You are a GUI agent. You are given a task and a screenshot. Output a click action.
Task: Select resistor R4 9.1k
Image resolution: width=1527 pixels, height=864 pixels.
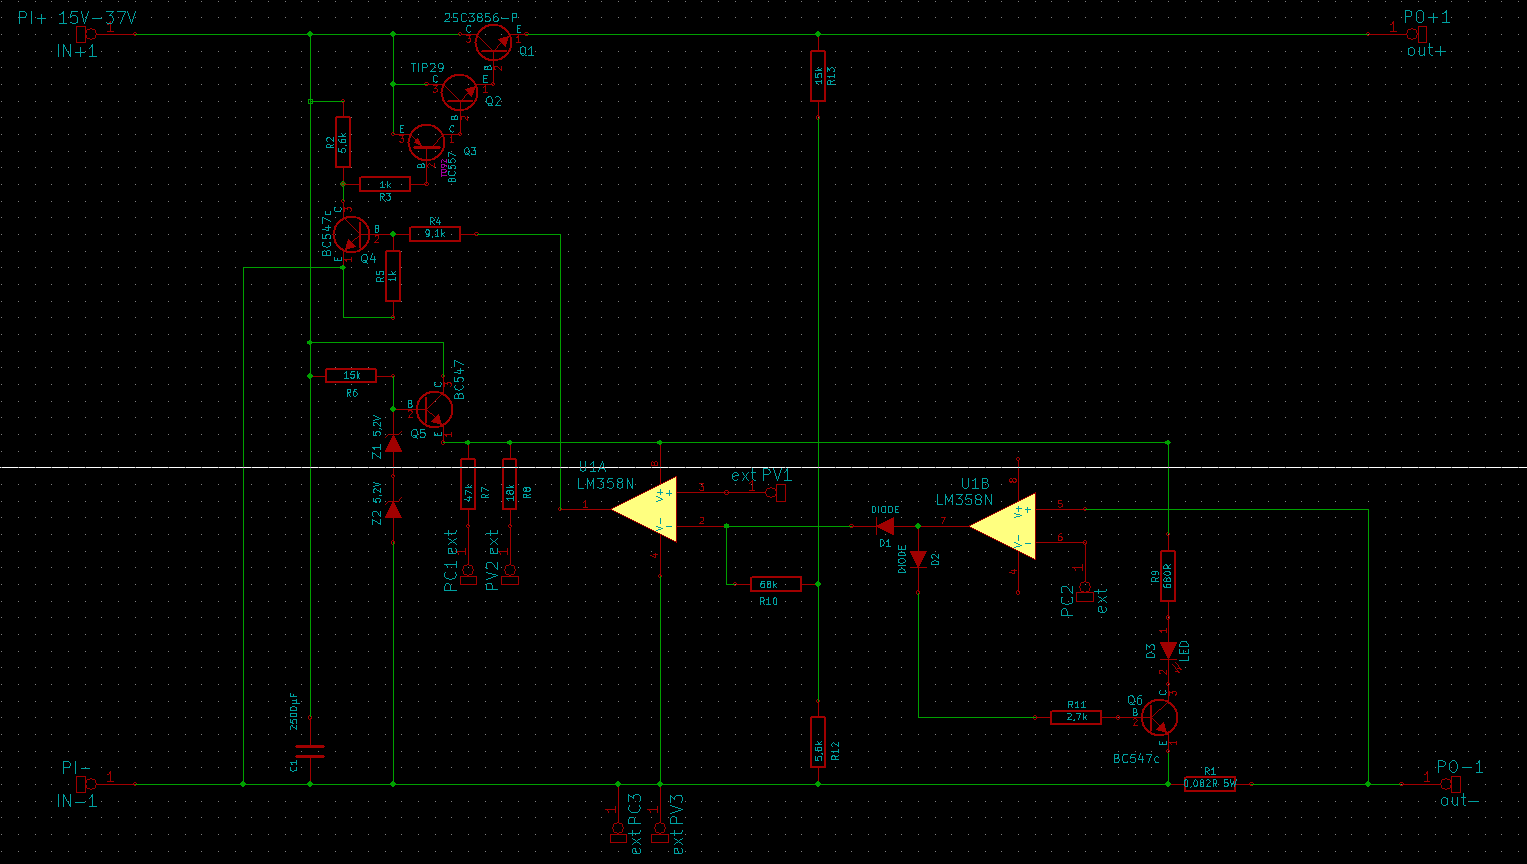pos(435,234)
